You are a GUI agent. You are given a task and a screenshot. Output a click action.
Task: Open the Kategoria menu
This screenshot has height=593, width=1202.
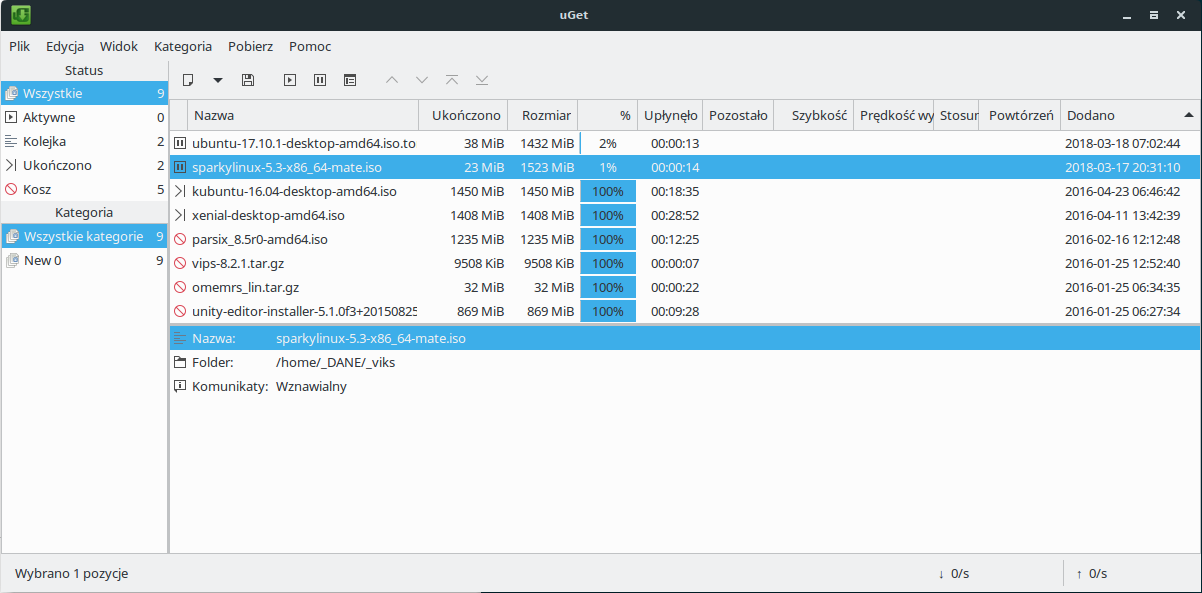183,46
